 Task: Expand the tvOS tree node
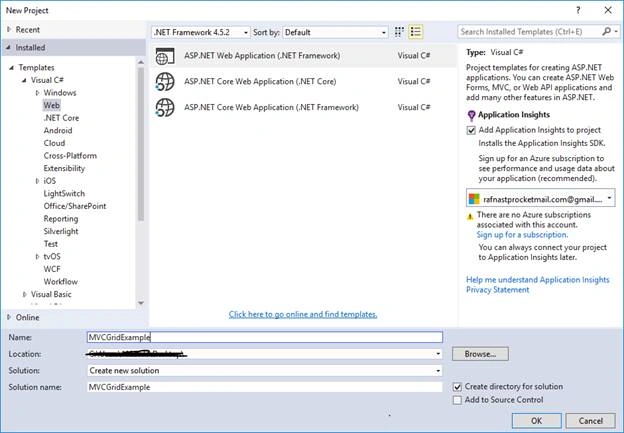(37, 257)
